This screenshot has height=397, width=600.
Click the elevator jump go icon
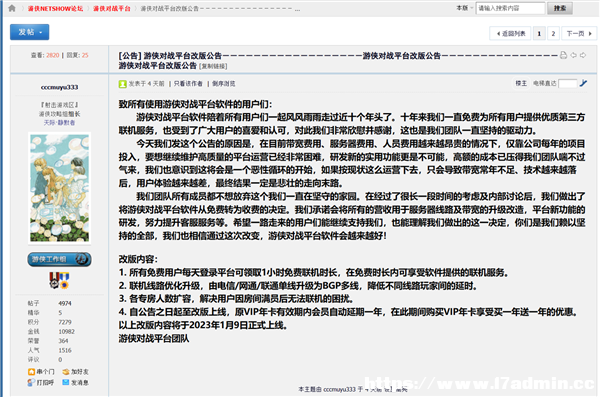583,83
